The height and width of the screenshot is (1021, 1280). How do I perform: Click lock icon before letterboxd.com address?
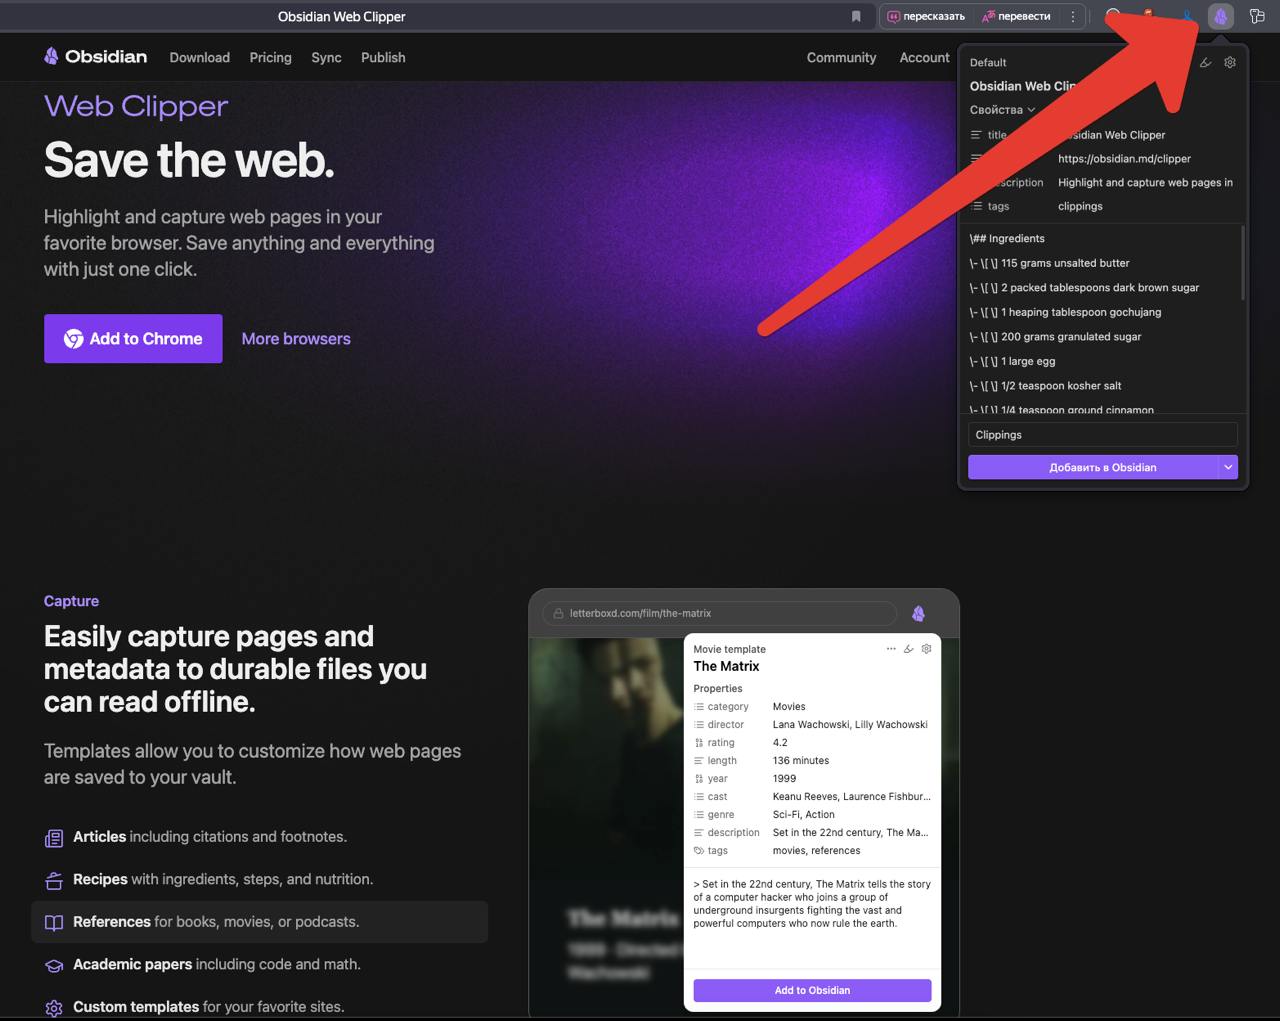(x=558, y=613)
